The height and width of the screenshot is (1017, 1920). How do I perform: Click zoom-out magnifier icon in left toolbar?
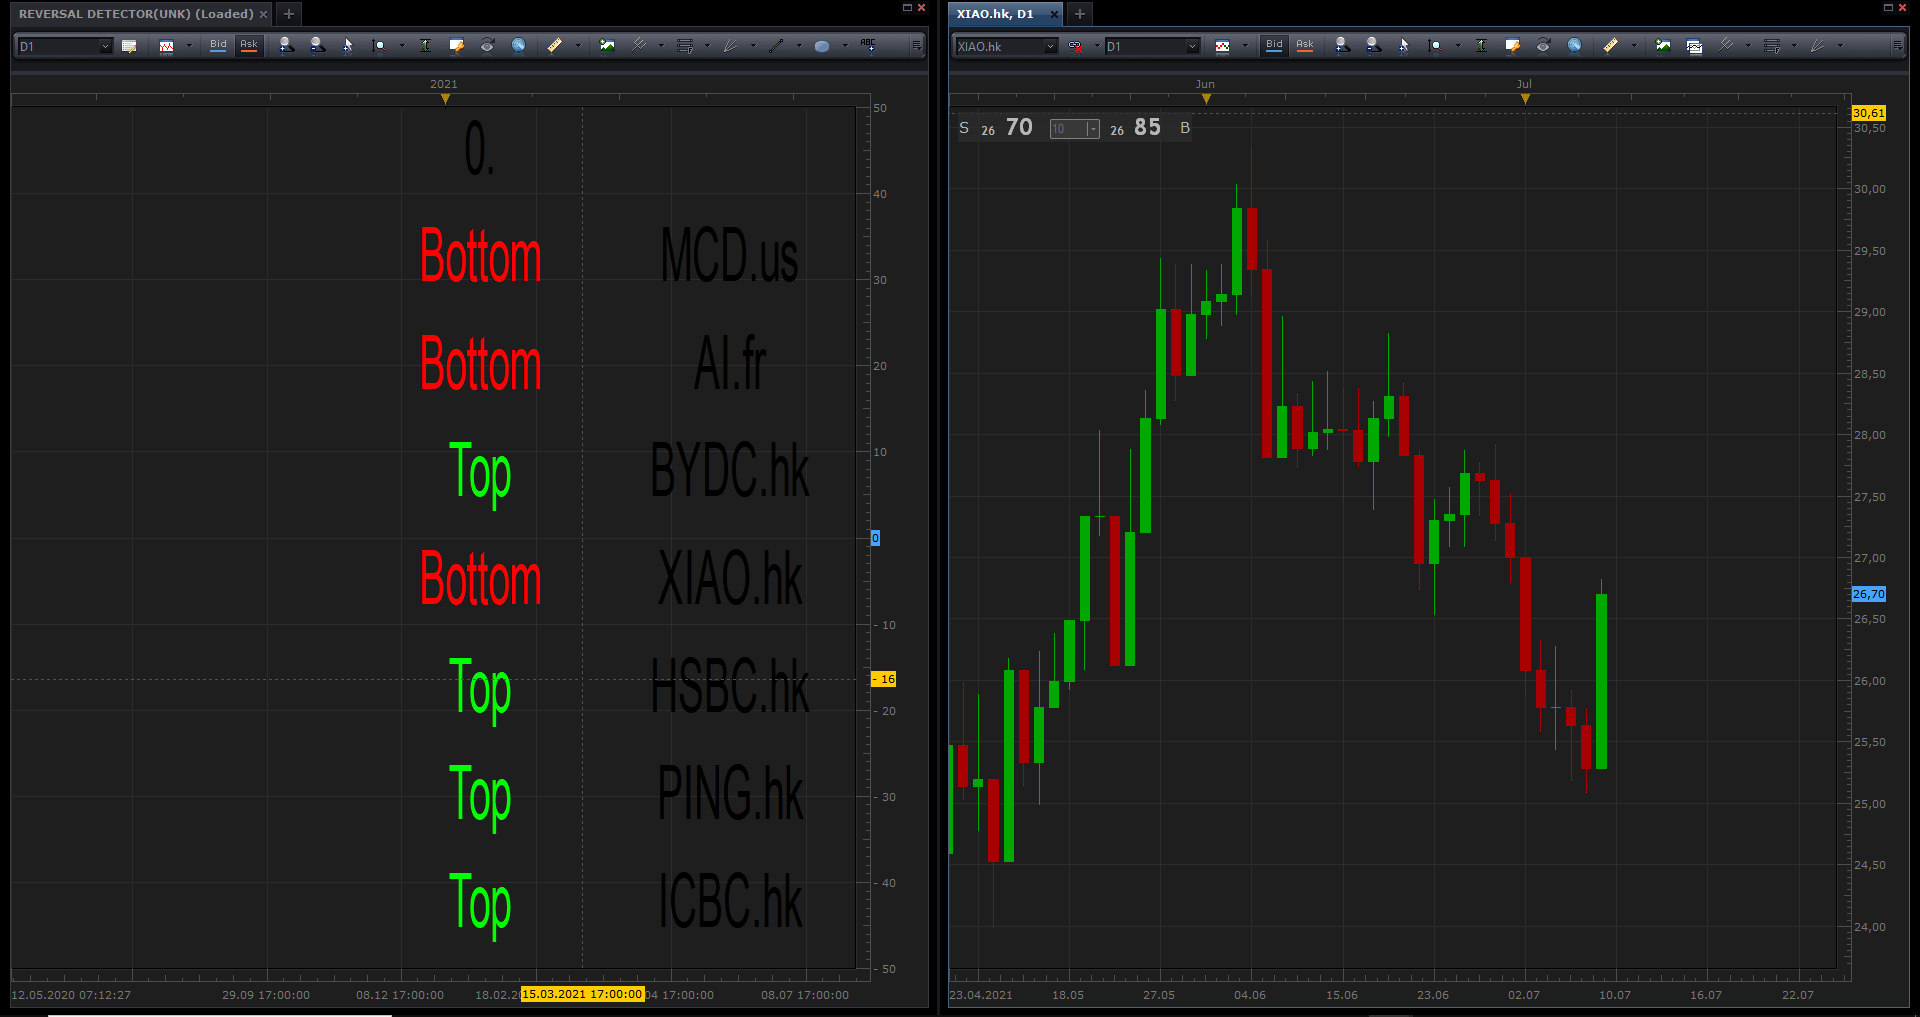click(x=317, y=45)
